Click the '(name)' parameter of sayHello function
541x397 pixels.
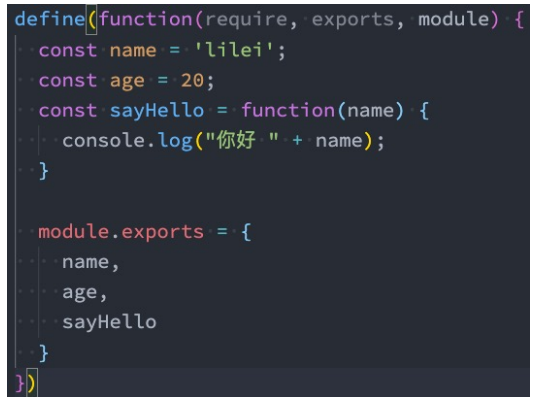pyautogui.click(x=371, y=111)
